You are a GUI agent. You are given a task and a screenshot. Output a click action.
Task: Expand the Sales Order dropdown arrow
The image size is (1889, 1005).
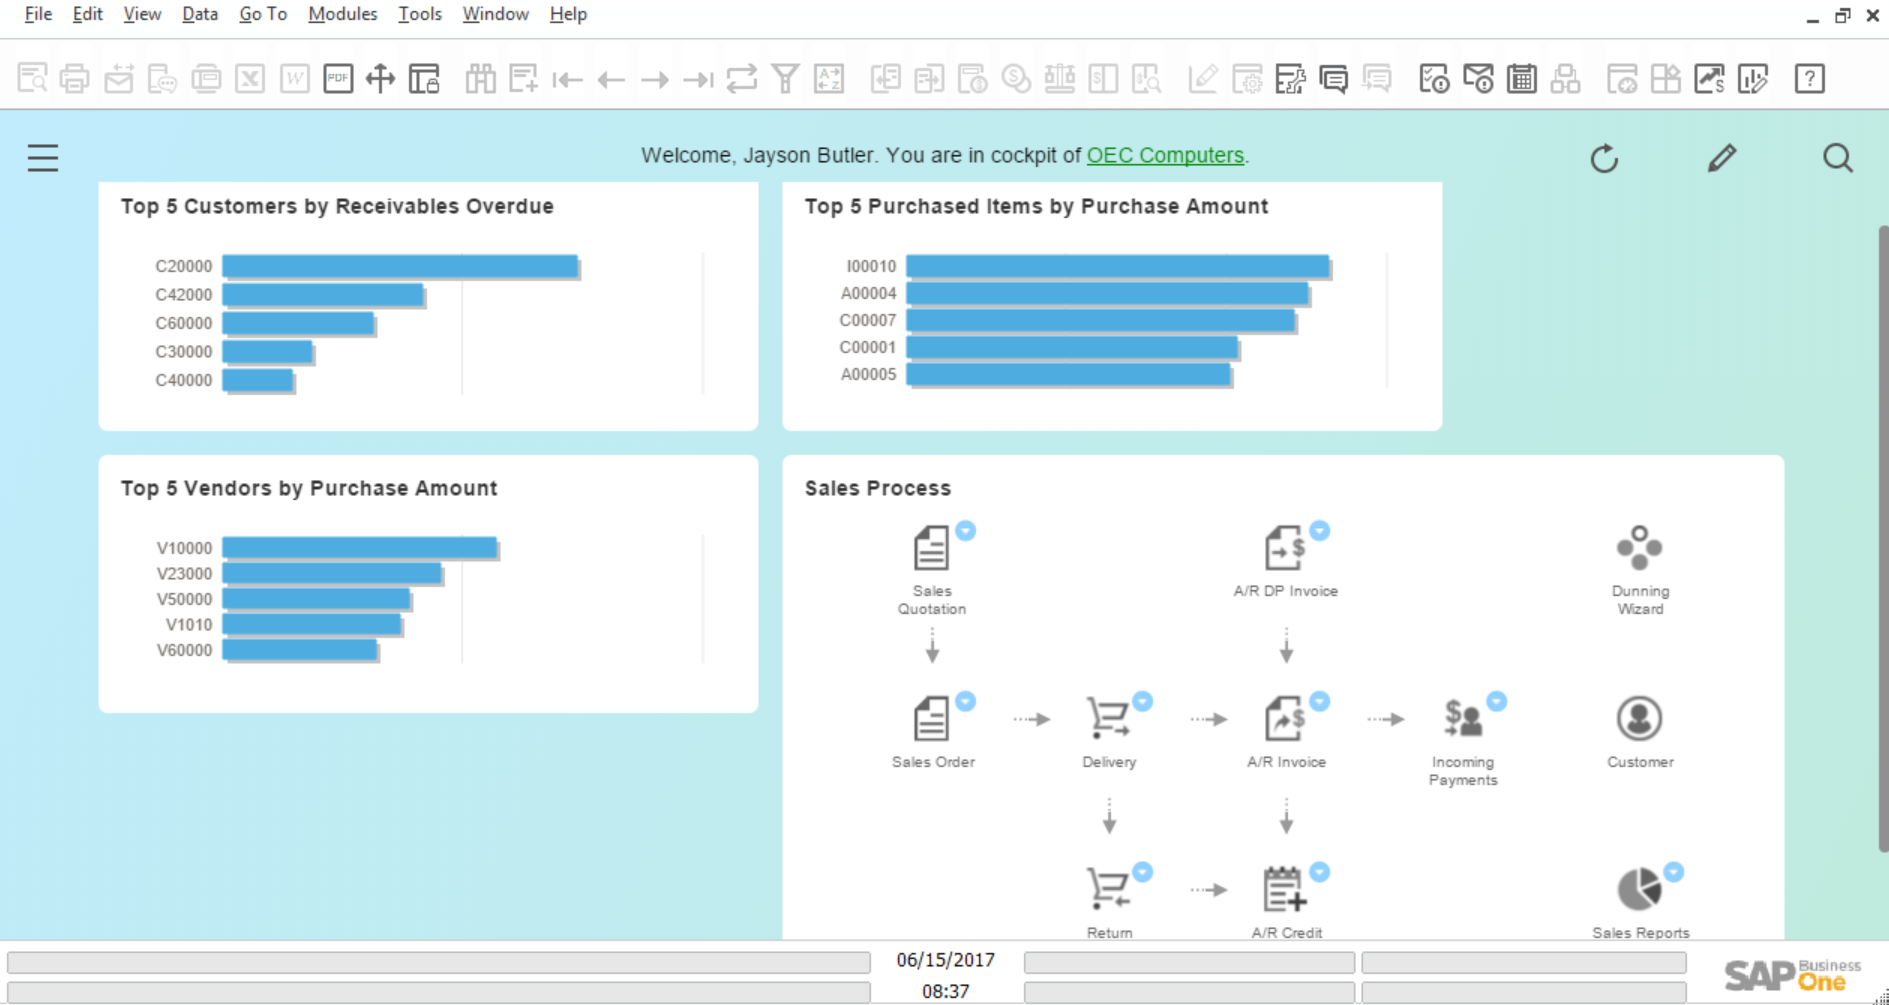(965, 702)
